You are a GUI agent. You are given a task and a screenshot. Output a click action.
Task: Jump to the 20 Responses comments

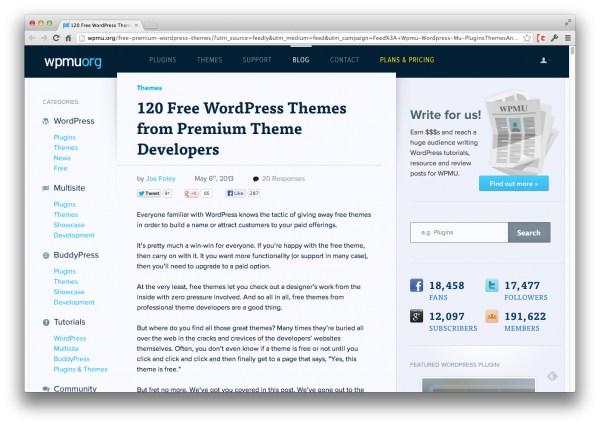pyautogui.click(x=283, y=178)
